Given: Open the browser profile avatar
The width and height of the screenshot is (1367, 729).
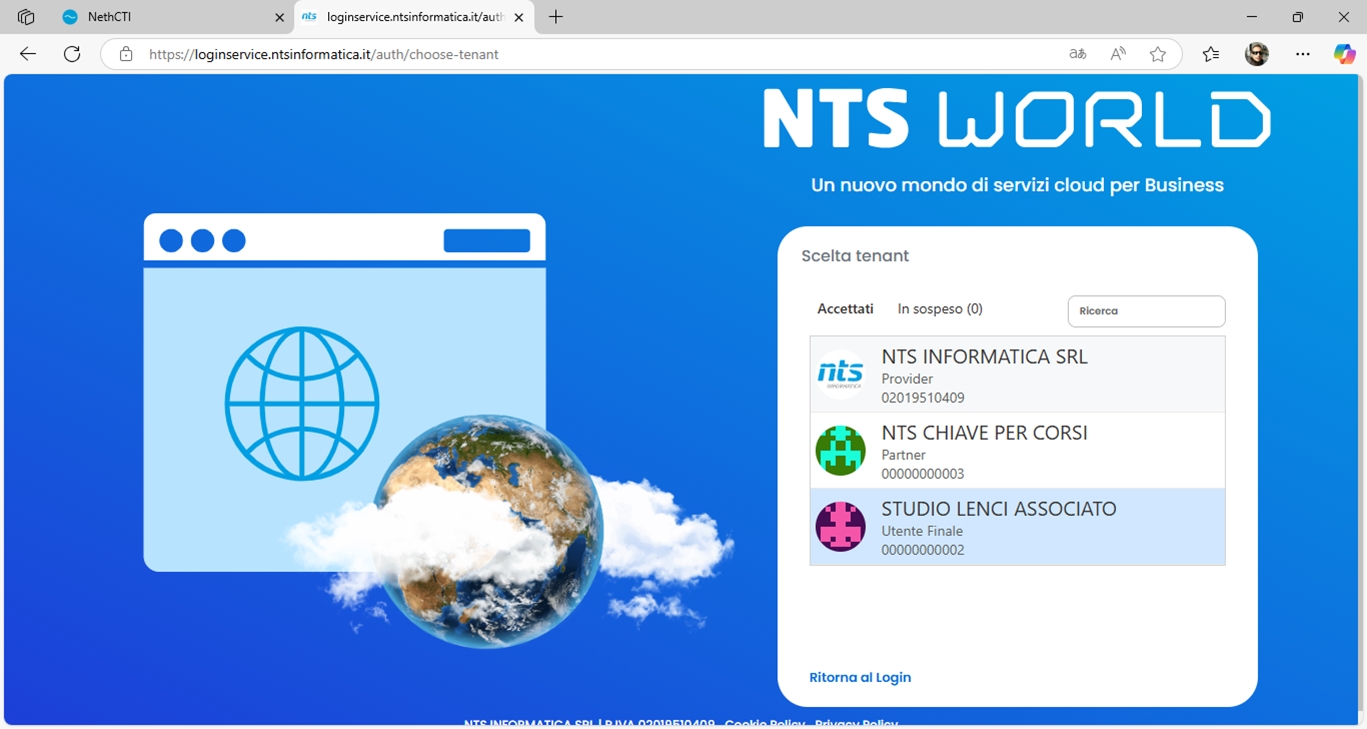Looking at the screenshot, I should pos(1257,54).
